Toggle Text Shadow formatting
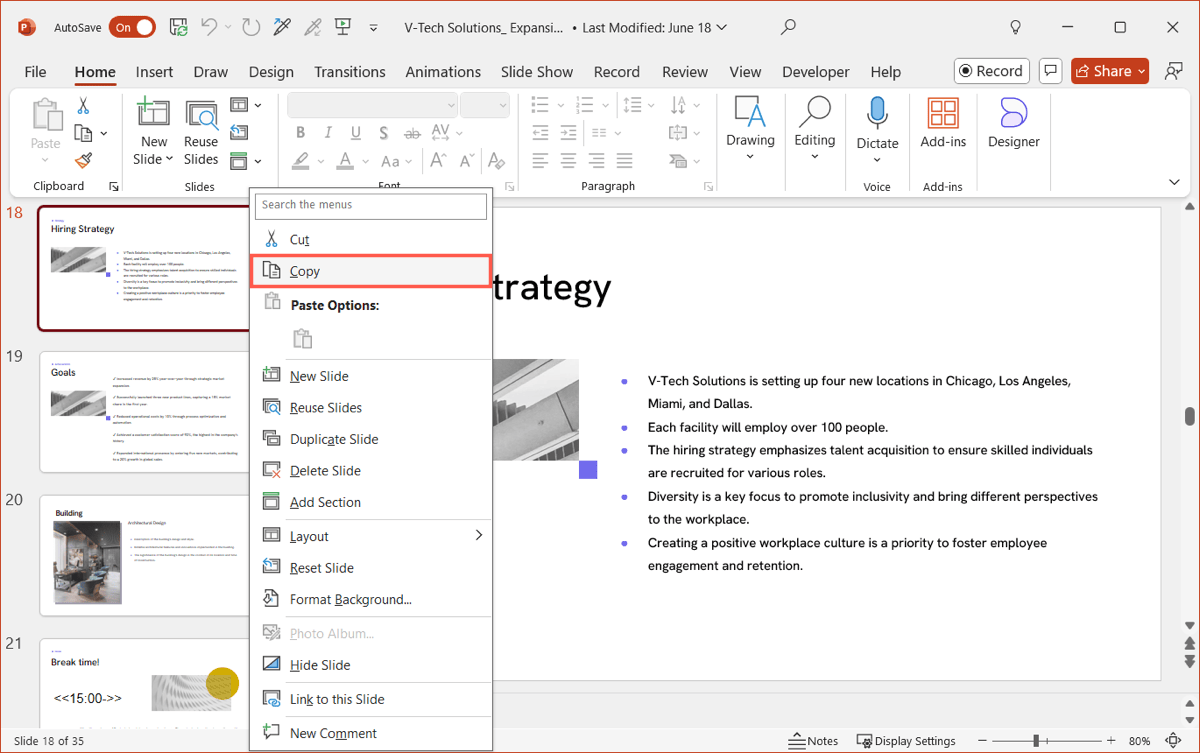This screenshot has width=1200, height=753. click(x=383, y=132)
